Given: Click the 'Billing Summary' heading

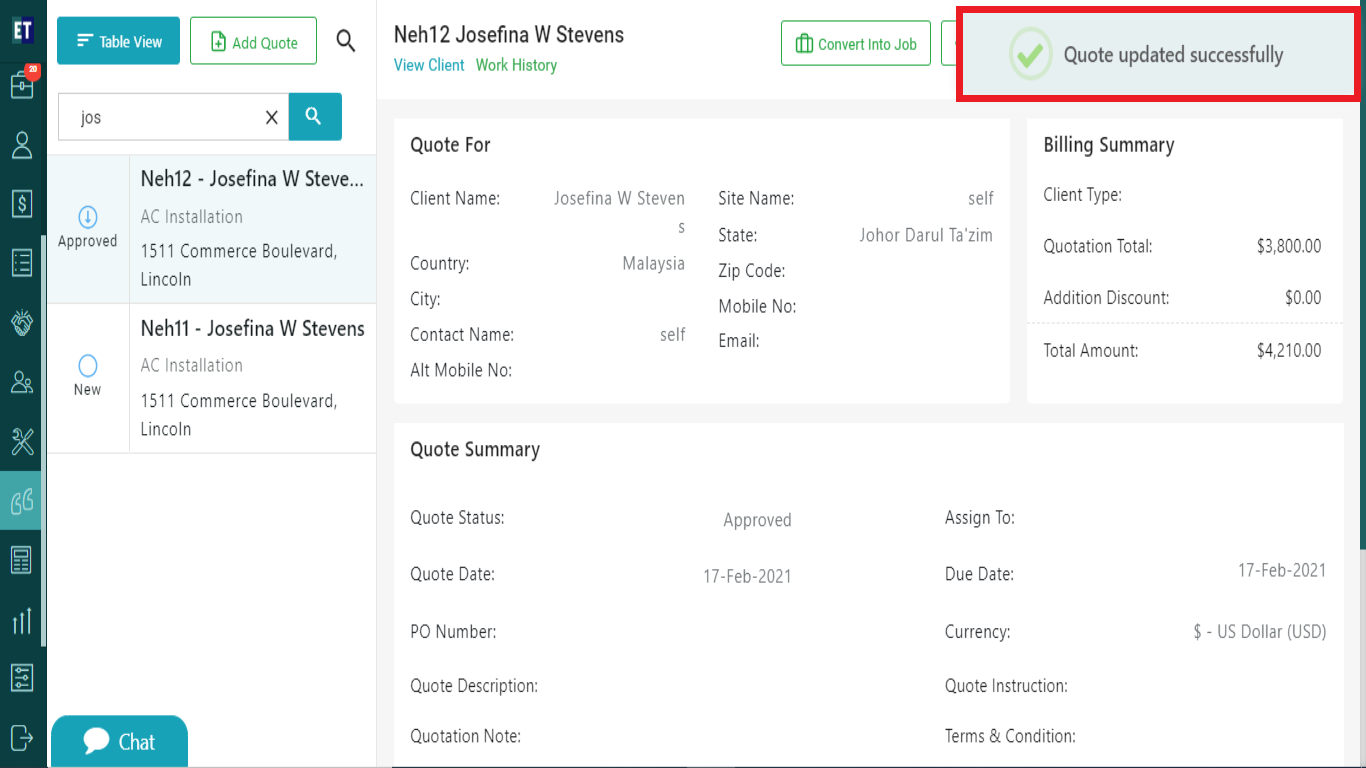Looking at the screenshot, I should tap(1109, 145).
